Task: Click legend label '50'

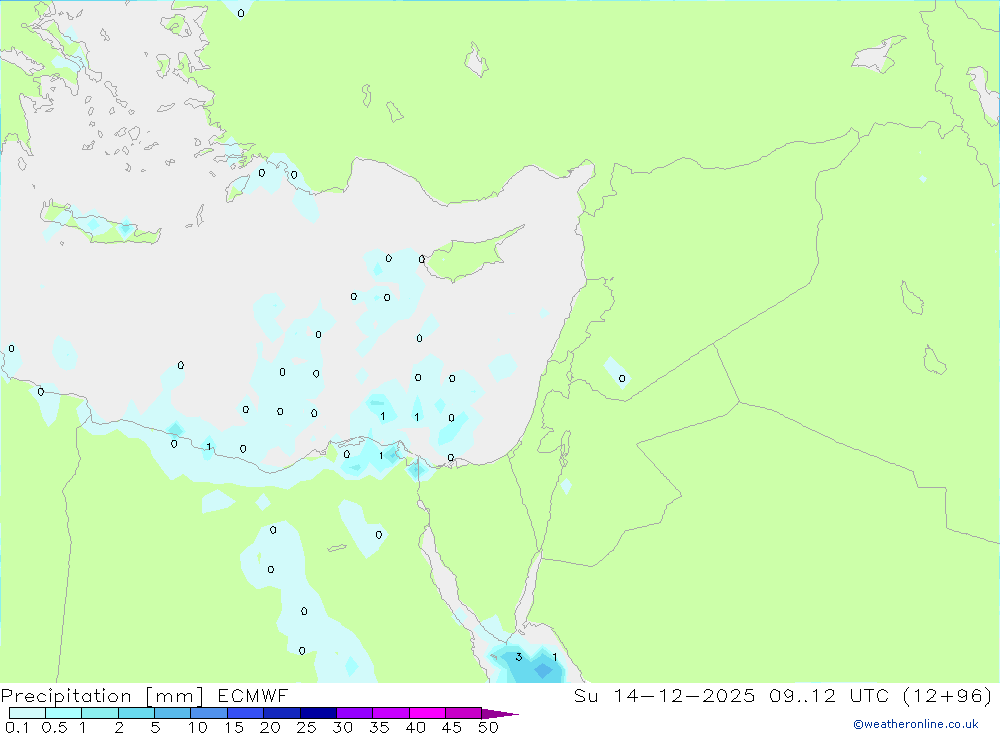Action: 488,727
